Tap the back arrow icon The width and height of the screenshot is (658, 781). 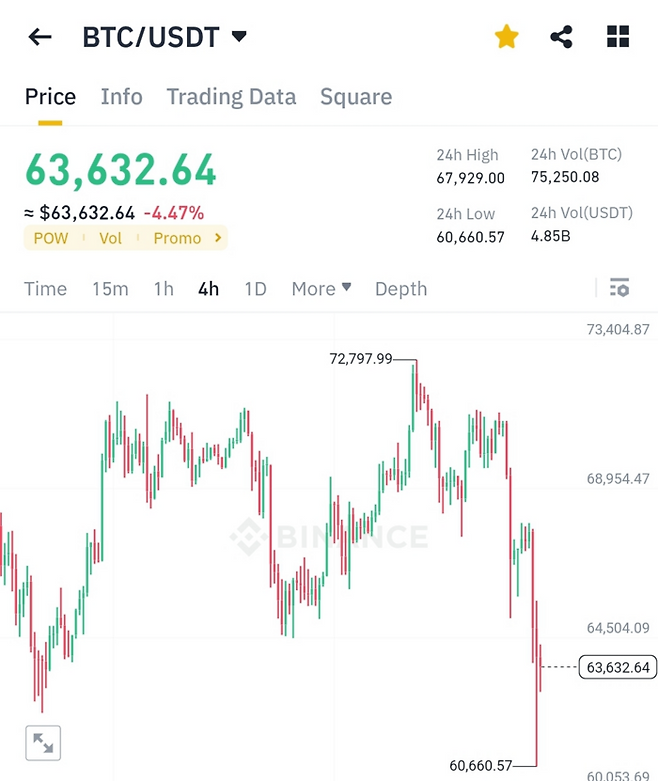point(40,38)
